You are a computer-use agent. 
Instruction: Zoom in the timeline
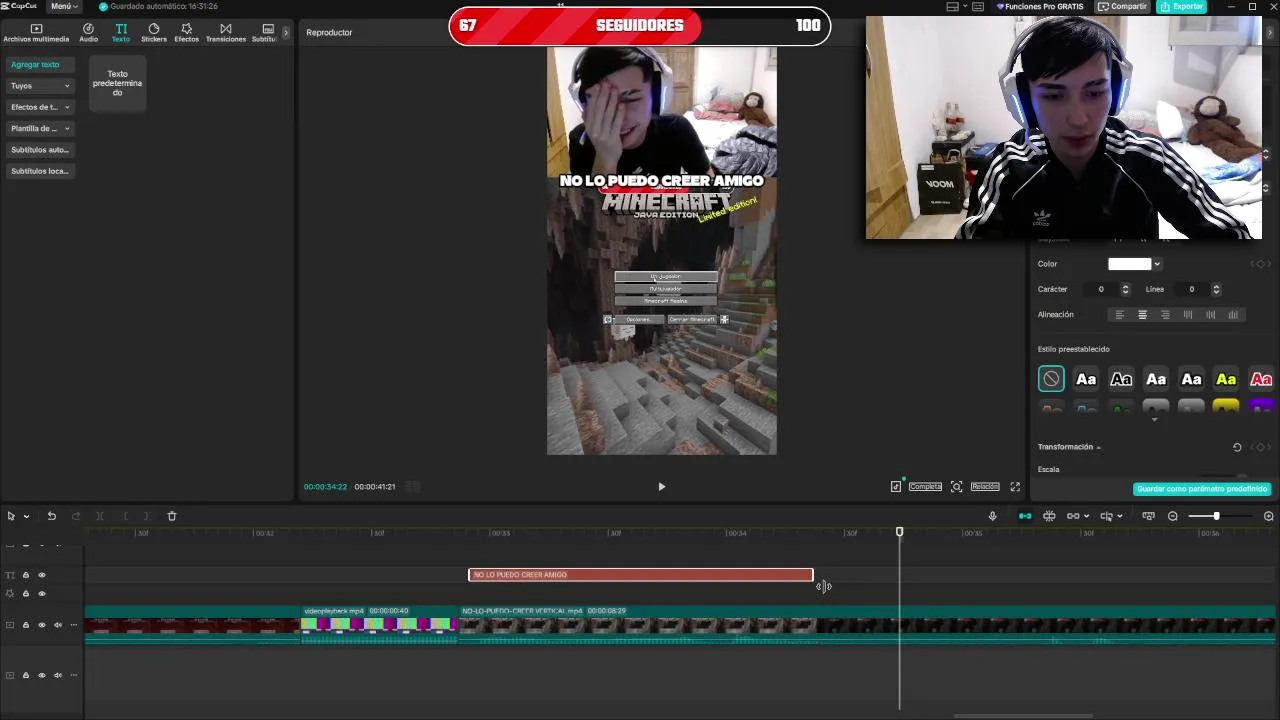tap(1268, 516)
